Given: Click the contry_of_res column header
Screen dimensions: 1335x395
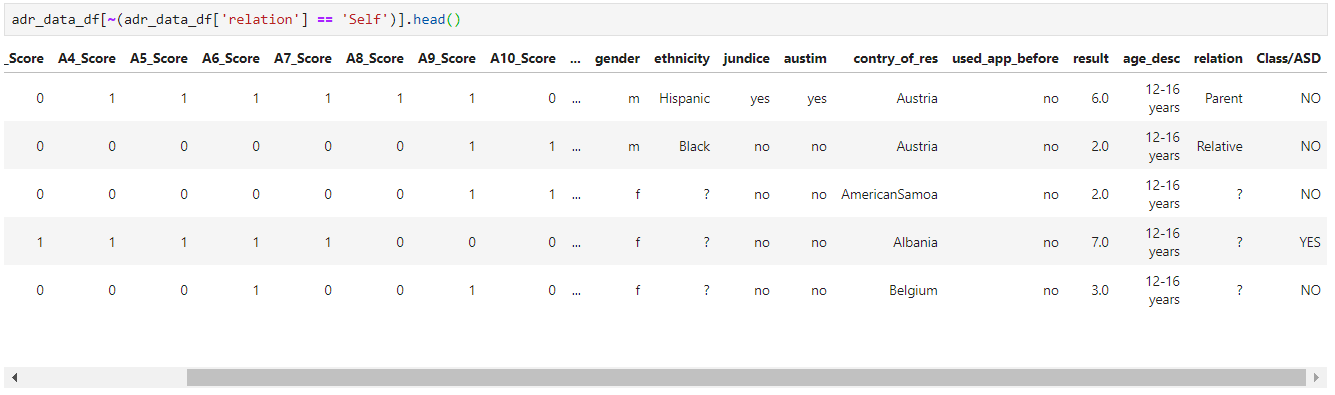Looking at the screenshot, I should [896, 59].
